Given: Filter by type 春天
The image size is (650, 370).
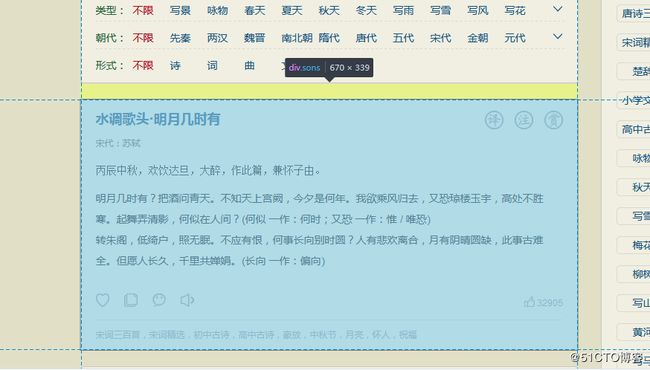Looking at the screenshot, I should tap(255, 10).
